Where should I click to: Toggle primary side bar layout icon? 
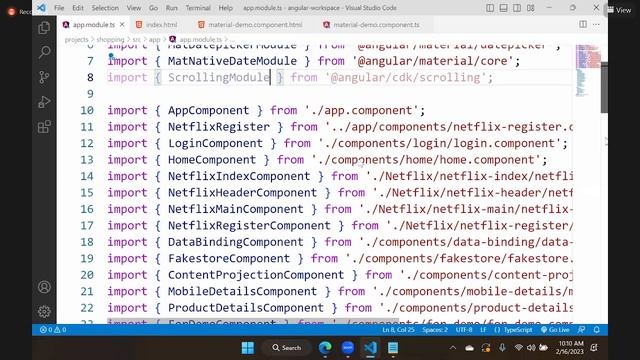(490, 8)
